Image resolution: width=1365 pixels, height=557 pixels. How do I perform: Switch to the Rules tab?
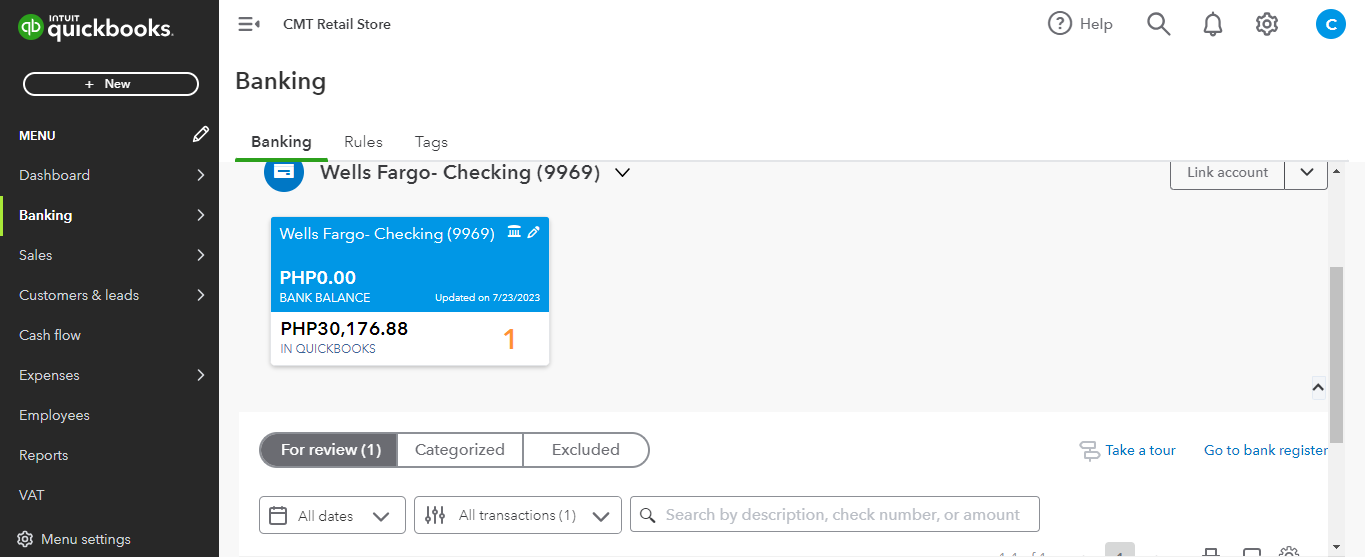tap(363, 142)
